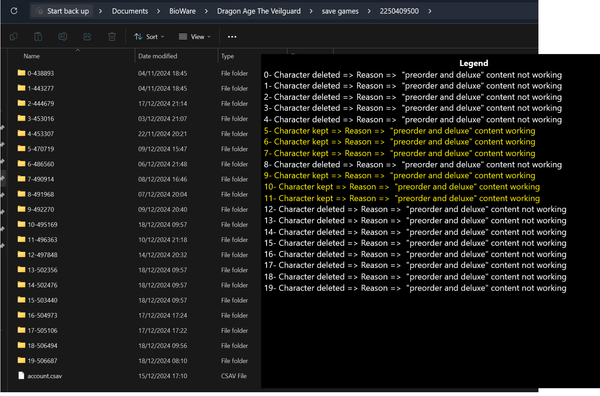Sort by Date modified column header
The width and height of the screenshot is (600, 396).
pyautogui.click(x=158, y=56)
